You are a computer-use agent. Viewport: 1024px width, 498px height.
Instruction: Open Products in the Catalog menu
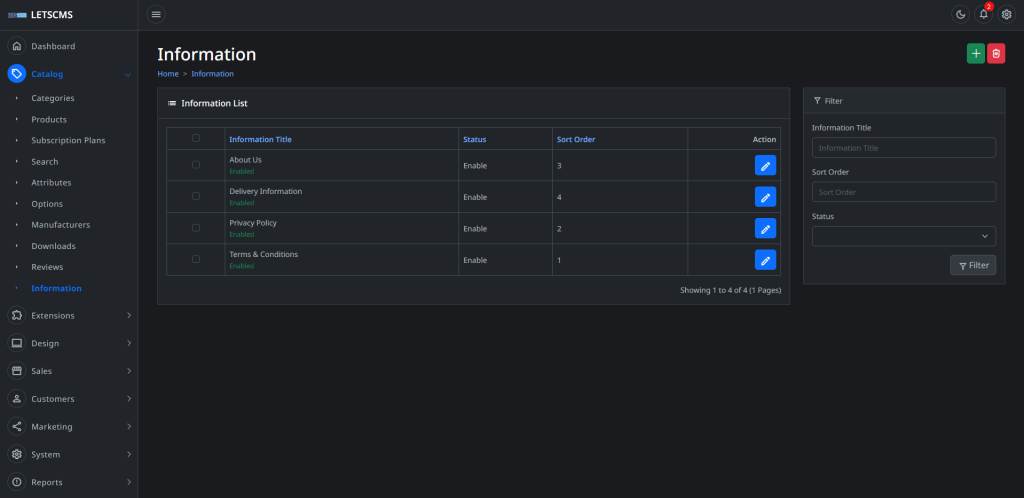click(49, 119)
